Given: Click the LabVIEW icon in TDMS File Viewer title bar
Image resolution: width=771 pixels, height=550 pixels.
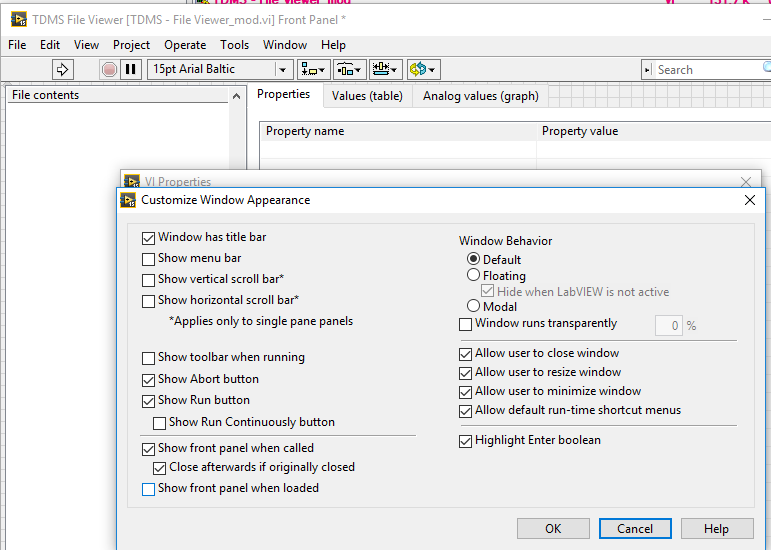Looking at the screenshot, I should tap(19, 20).
